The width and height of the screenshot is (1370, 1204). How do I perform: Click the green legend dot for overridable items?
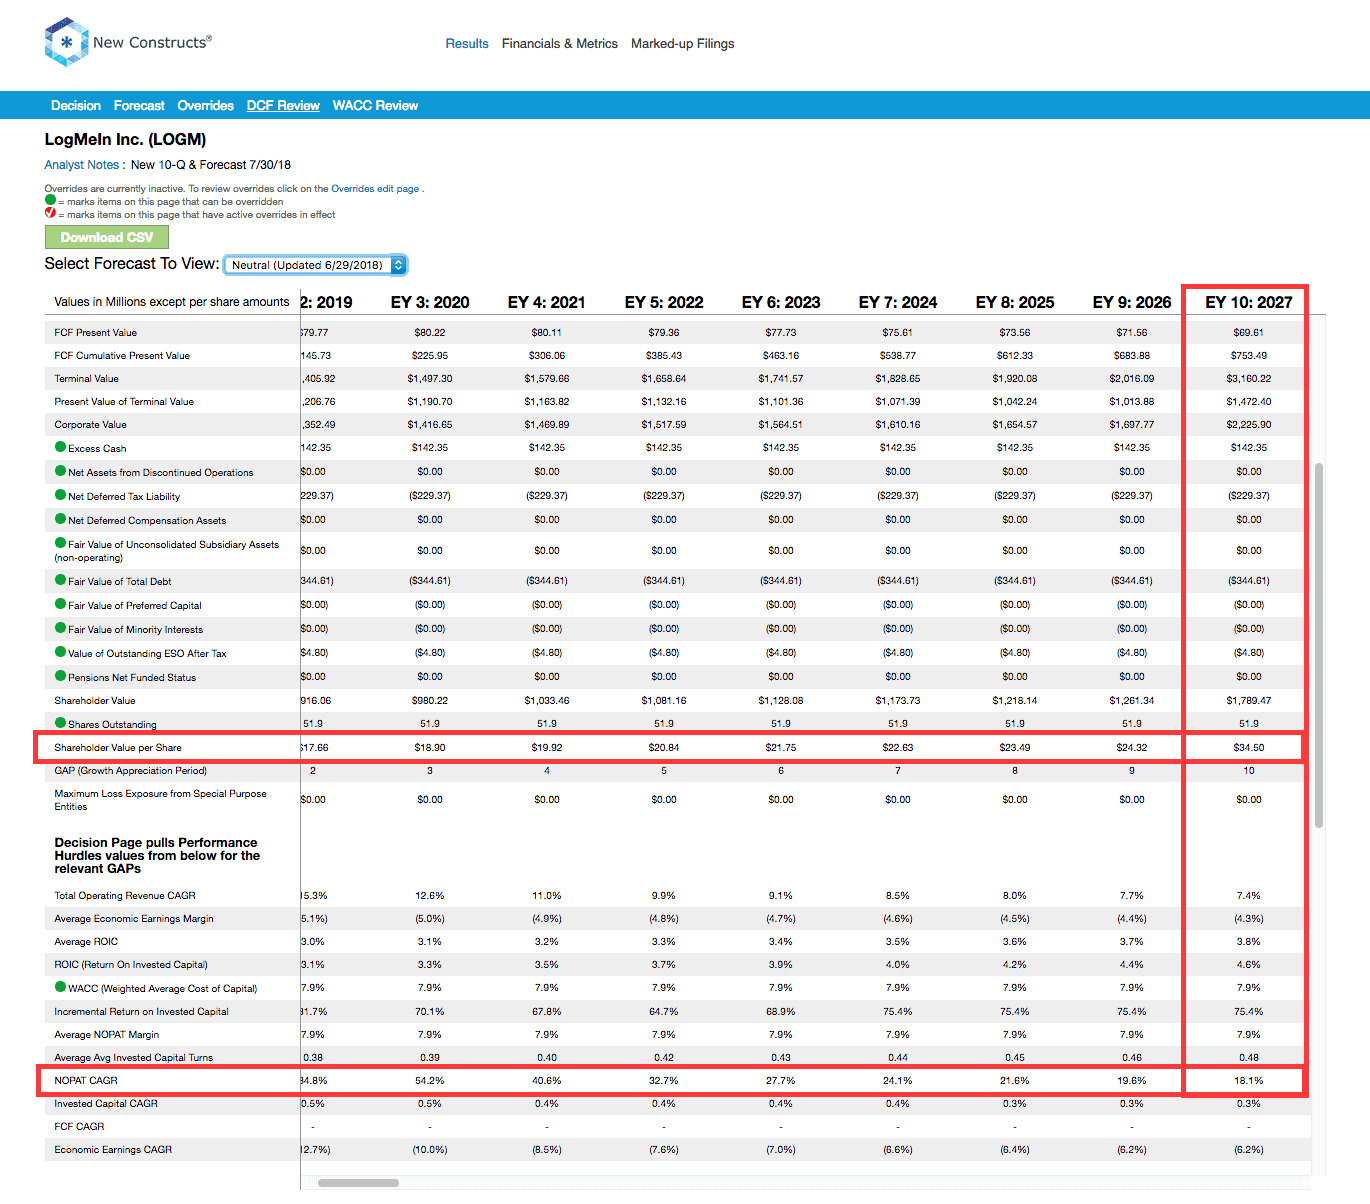50,200
